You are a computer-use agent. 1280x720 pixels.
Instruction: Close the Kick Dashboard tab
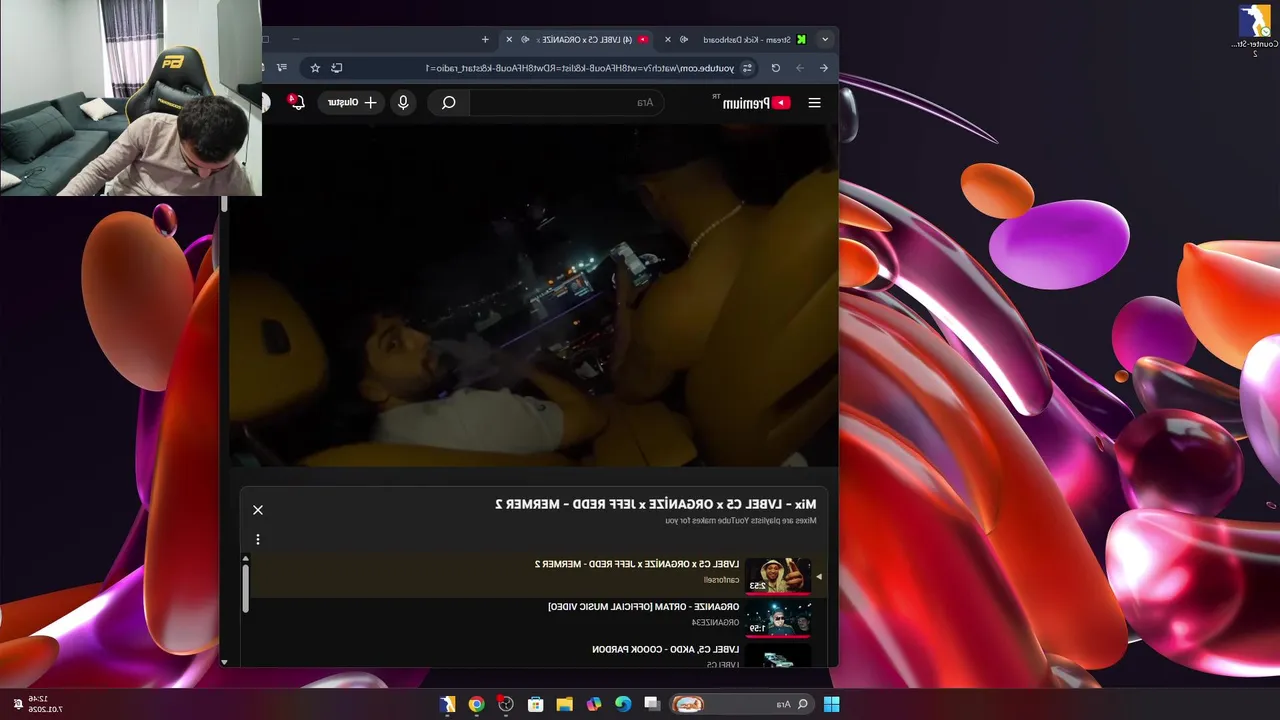[669, 40]
